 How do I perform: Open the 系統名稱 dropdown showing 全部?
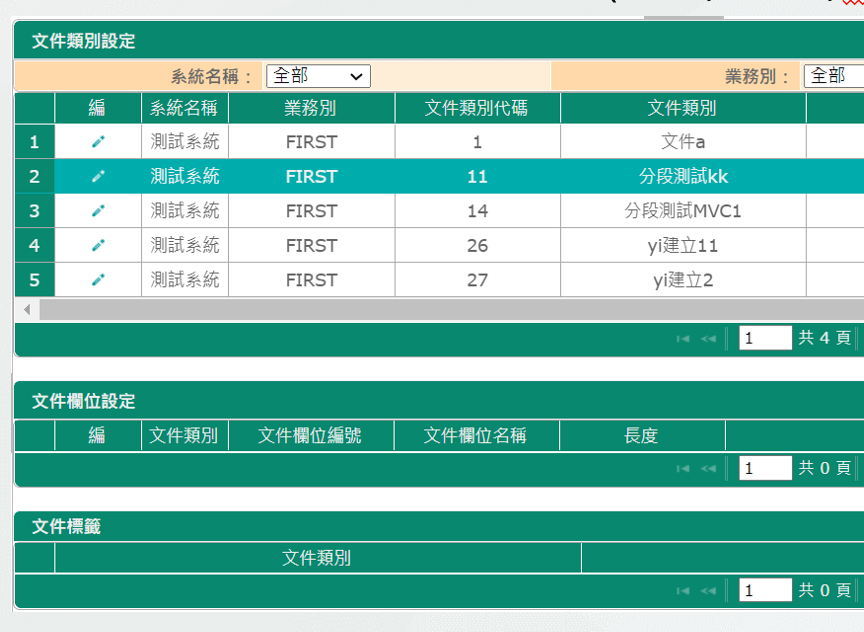pos(318,76)
